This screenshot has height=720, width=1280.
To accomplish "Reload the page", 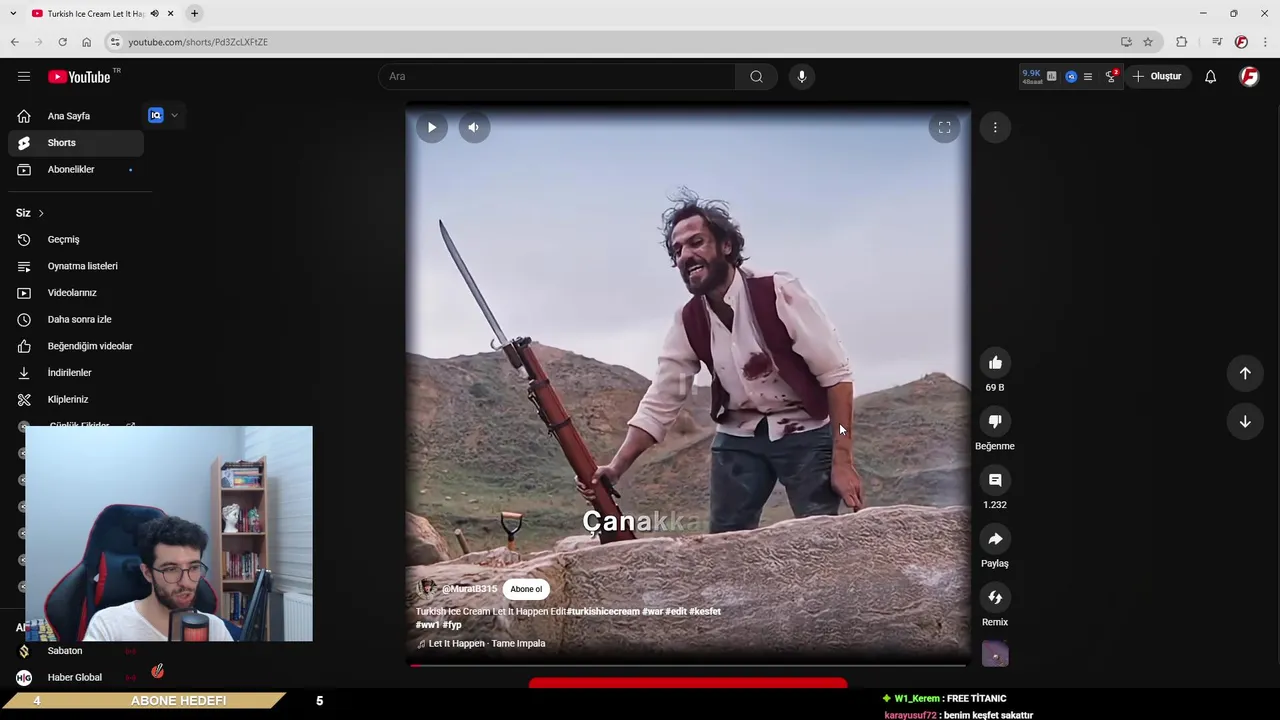I will pyautogui.click(x=62, y=42).
